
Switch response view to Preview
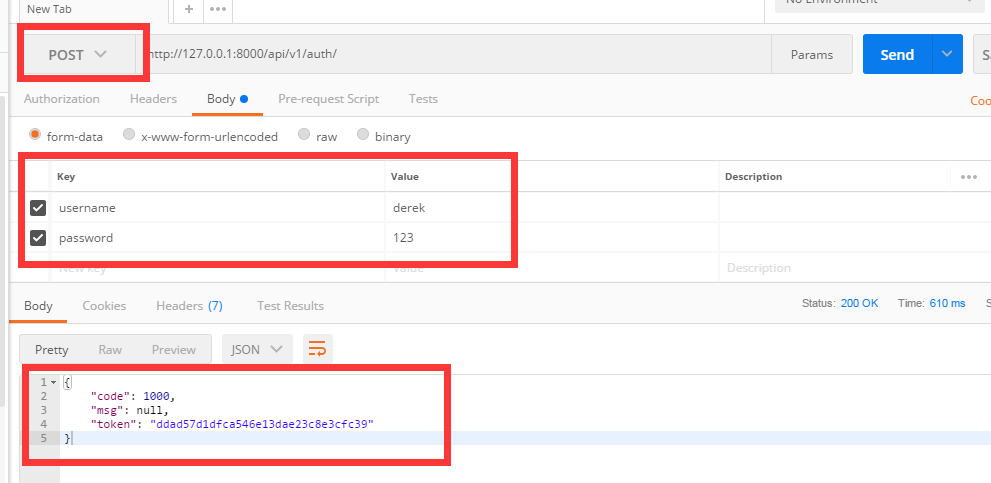[x=173, y=349]
